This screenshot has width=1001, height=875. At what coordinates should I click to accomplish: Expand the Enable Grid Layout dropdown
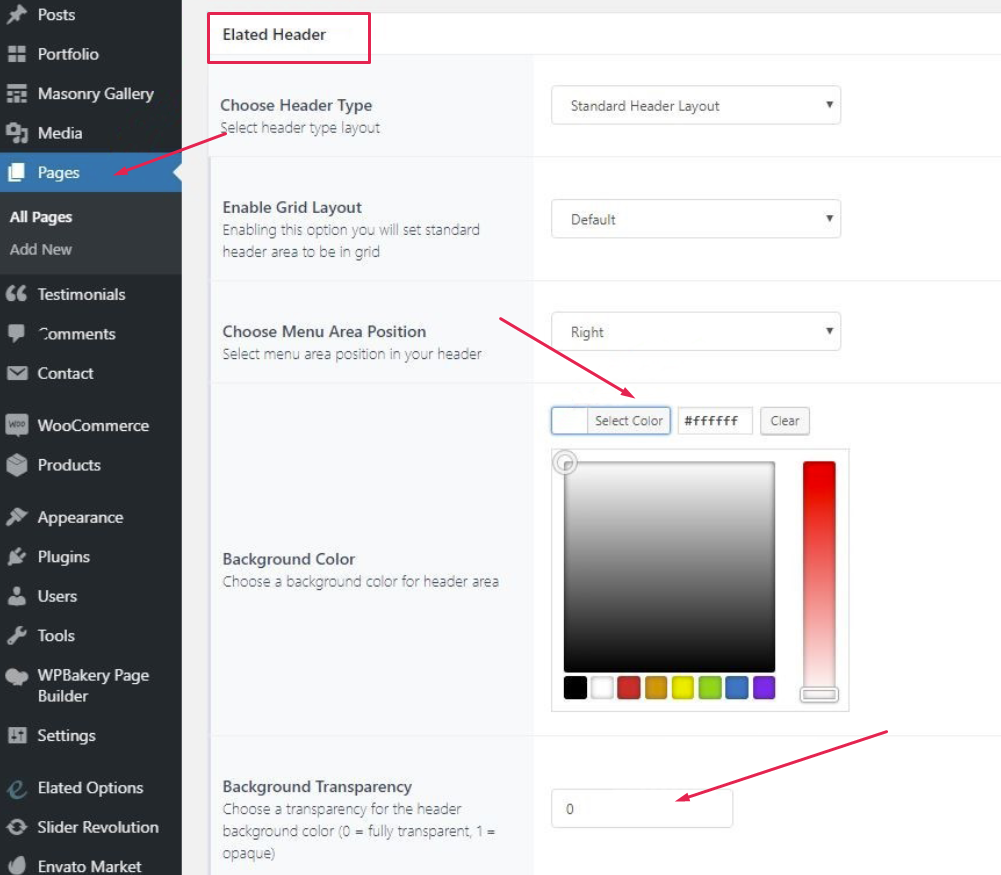pyautogui.click(x=695, y=219)
